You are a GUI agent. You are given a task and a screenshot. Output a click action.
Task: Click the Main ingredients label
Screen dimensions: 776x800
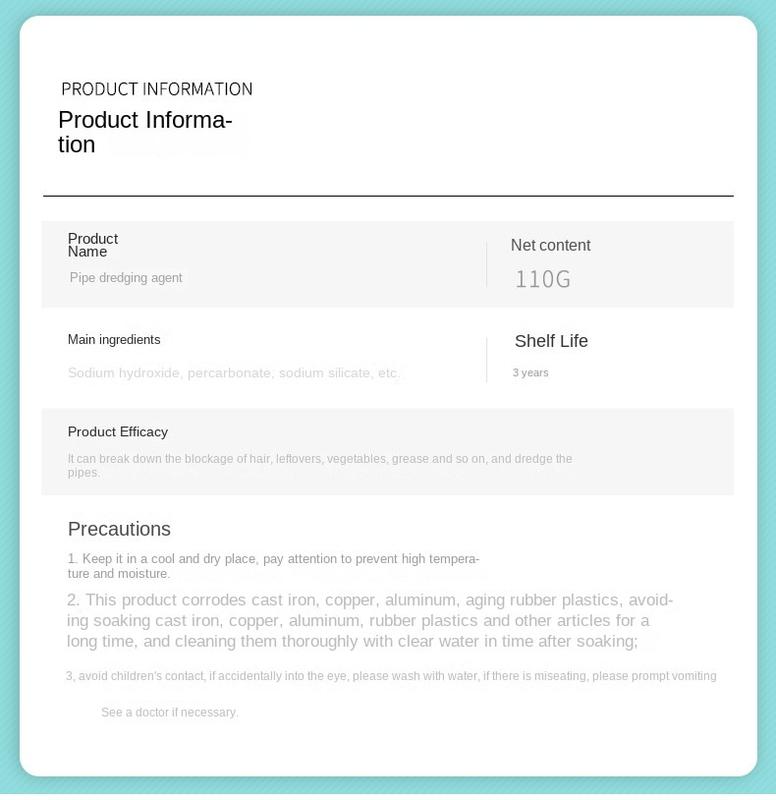click(114, 340)
